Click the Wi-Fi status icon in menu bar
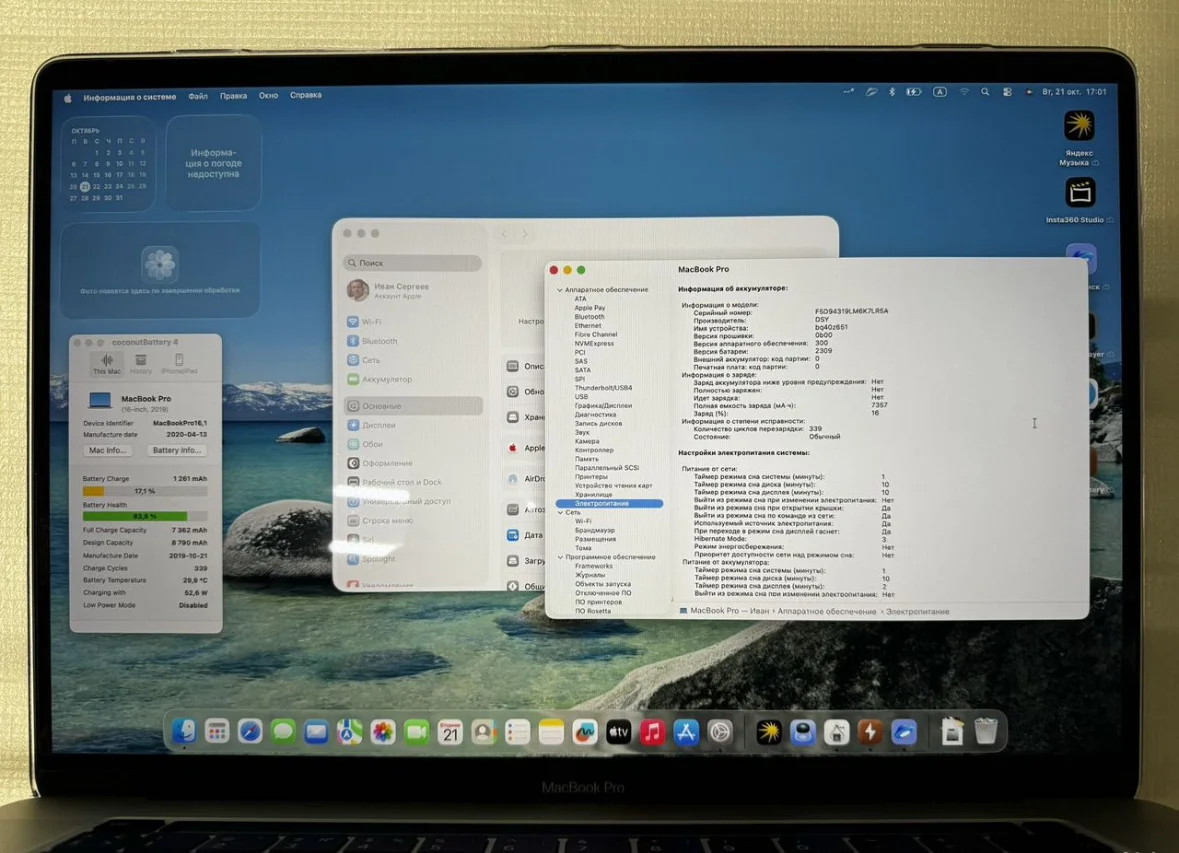Image resolution: width=1179 pixels, height=853 pixels. (963, 92)
